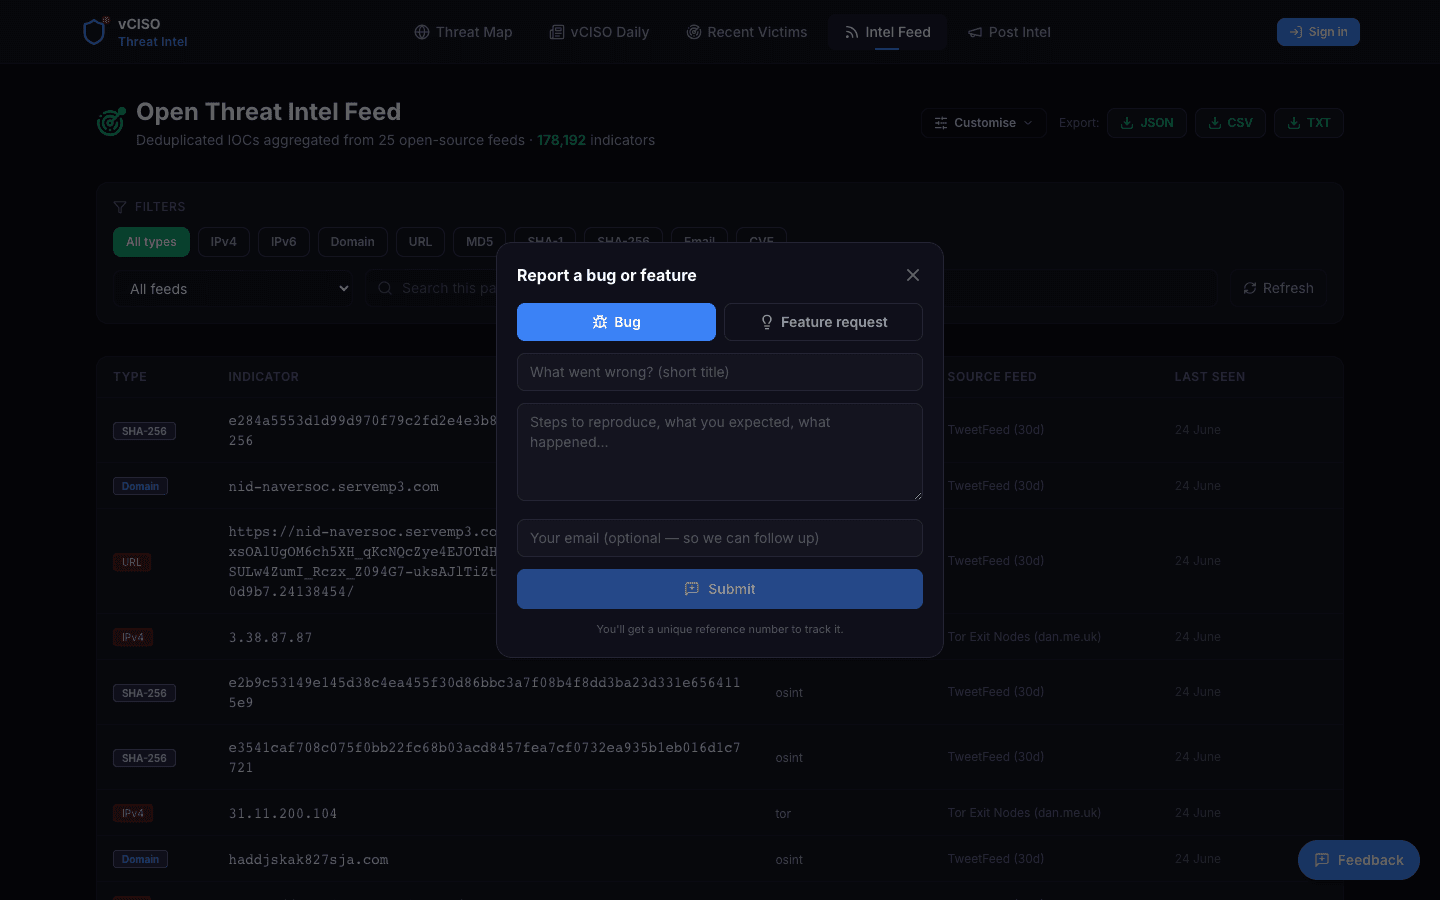
Task: Filter indicators by IPv6
Action: pyautogui.click(x=284, y=242)
